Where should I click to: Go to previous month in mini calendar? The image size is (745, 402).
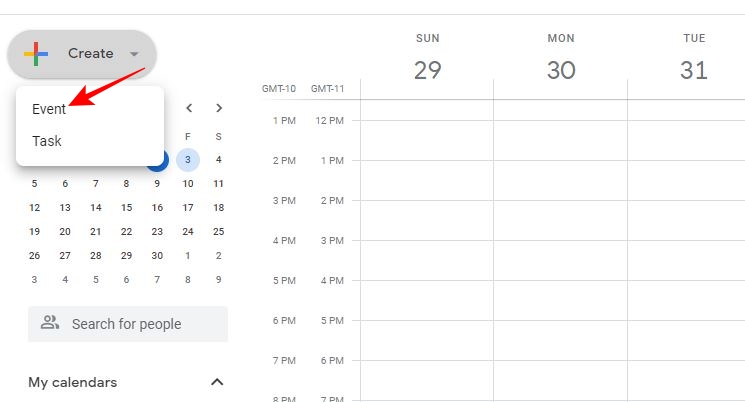tap(188, 108)
